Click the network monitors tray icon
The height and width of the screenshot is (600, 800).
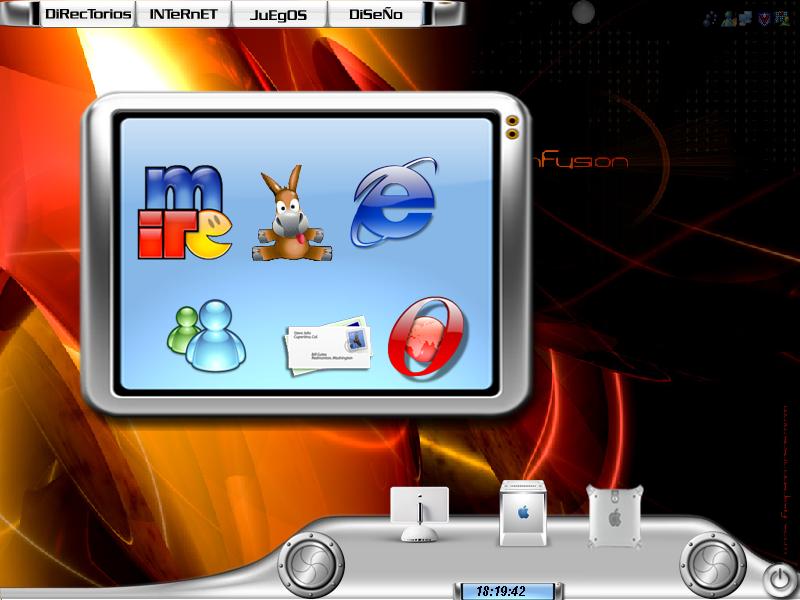coord(746,18)
